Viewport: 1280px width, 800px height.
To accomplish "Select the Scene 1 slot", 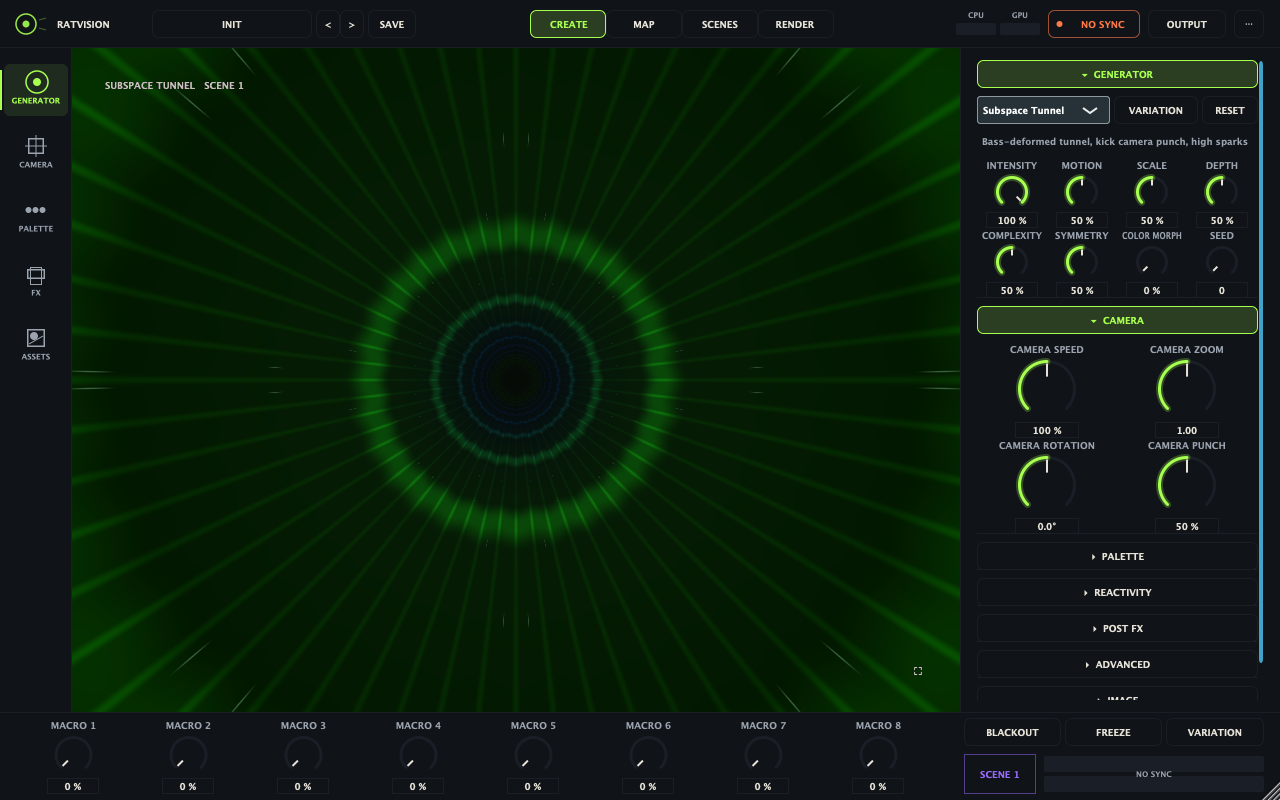I will 1000,774.
